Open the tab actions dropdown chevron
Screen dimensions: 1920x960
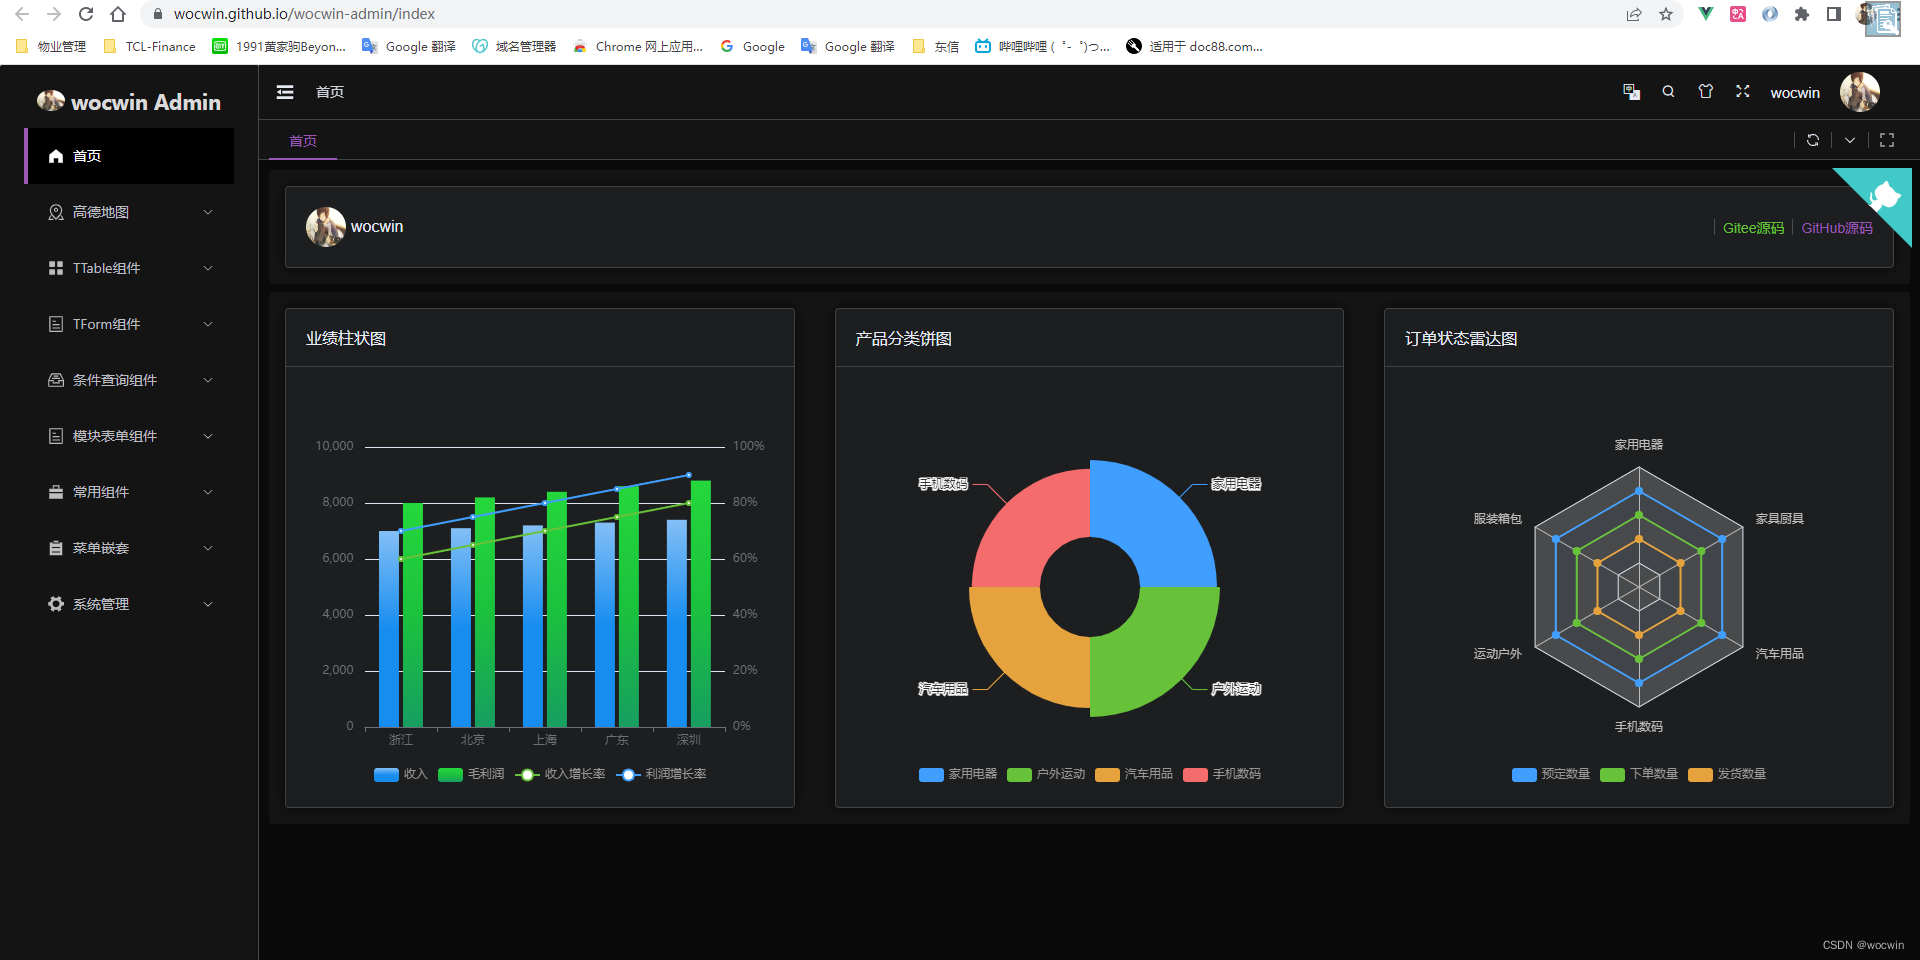1850,140
